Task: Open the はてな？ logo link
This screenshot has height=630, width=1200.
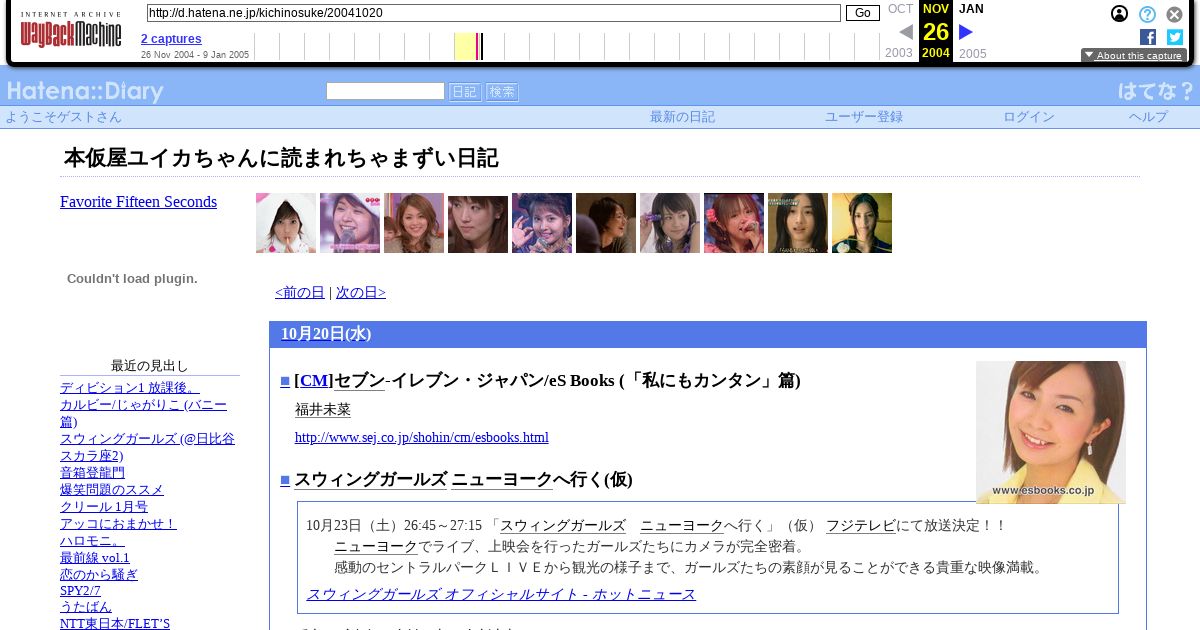Action: [x=1156, y=91]
